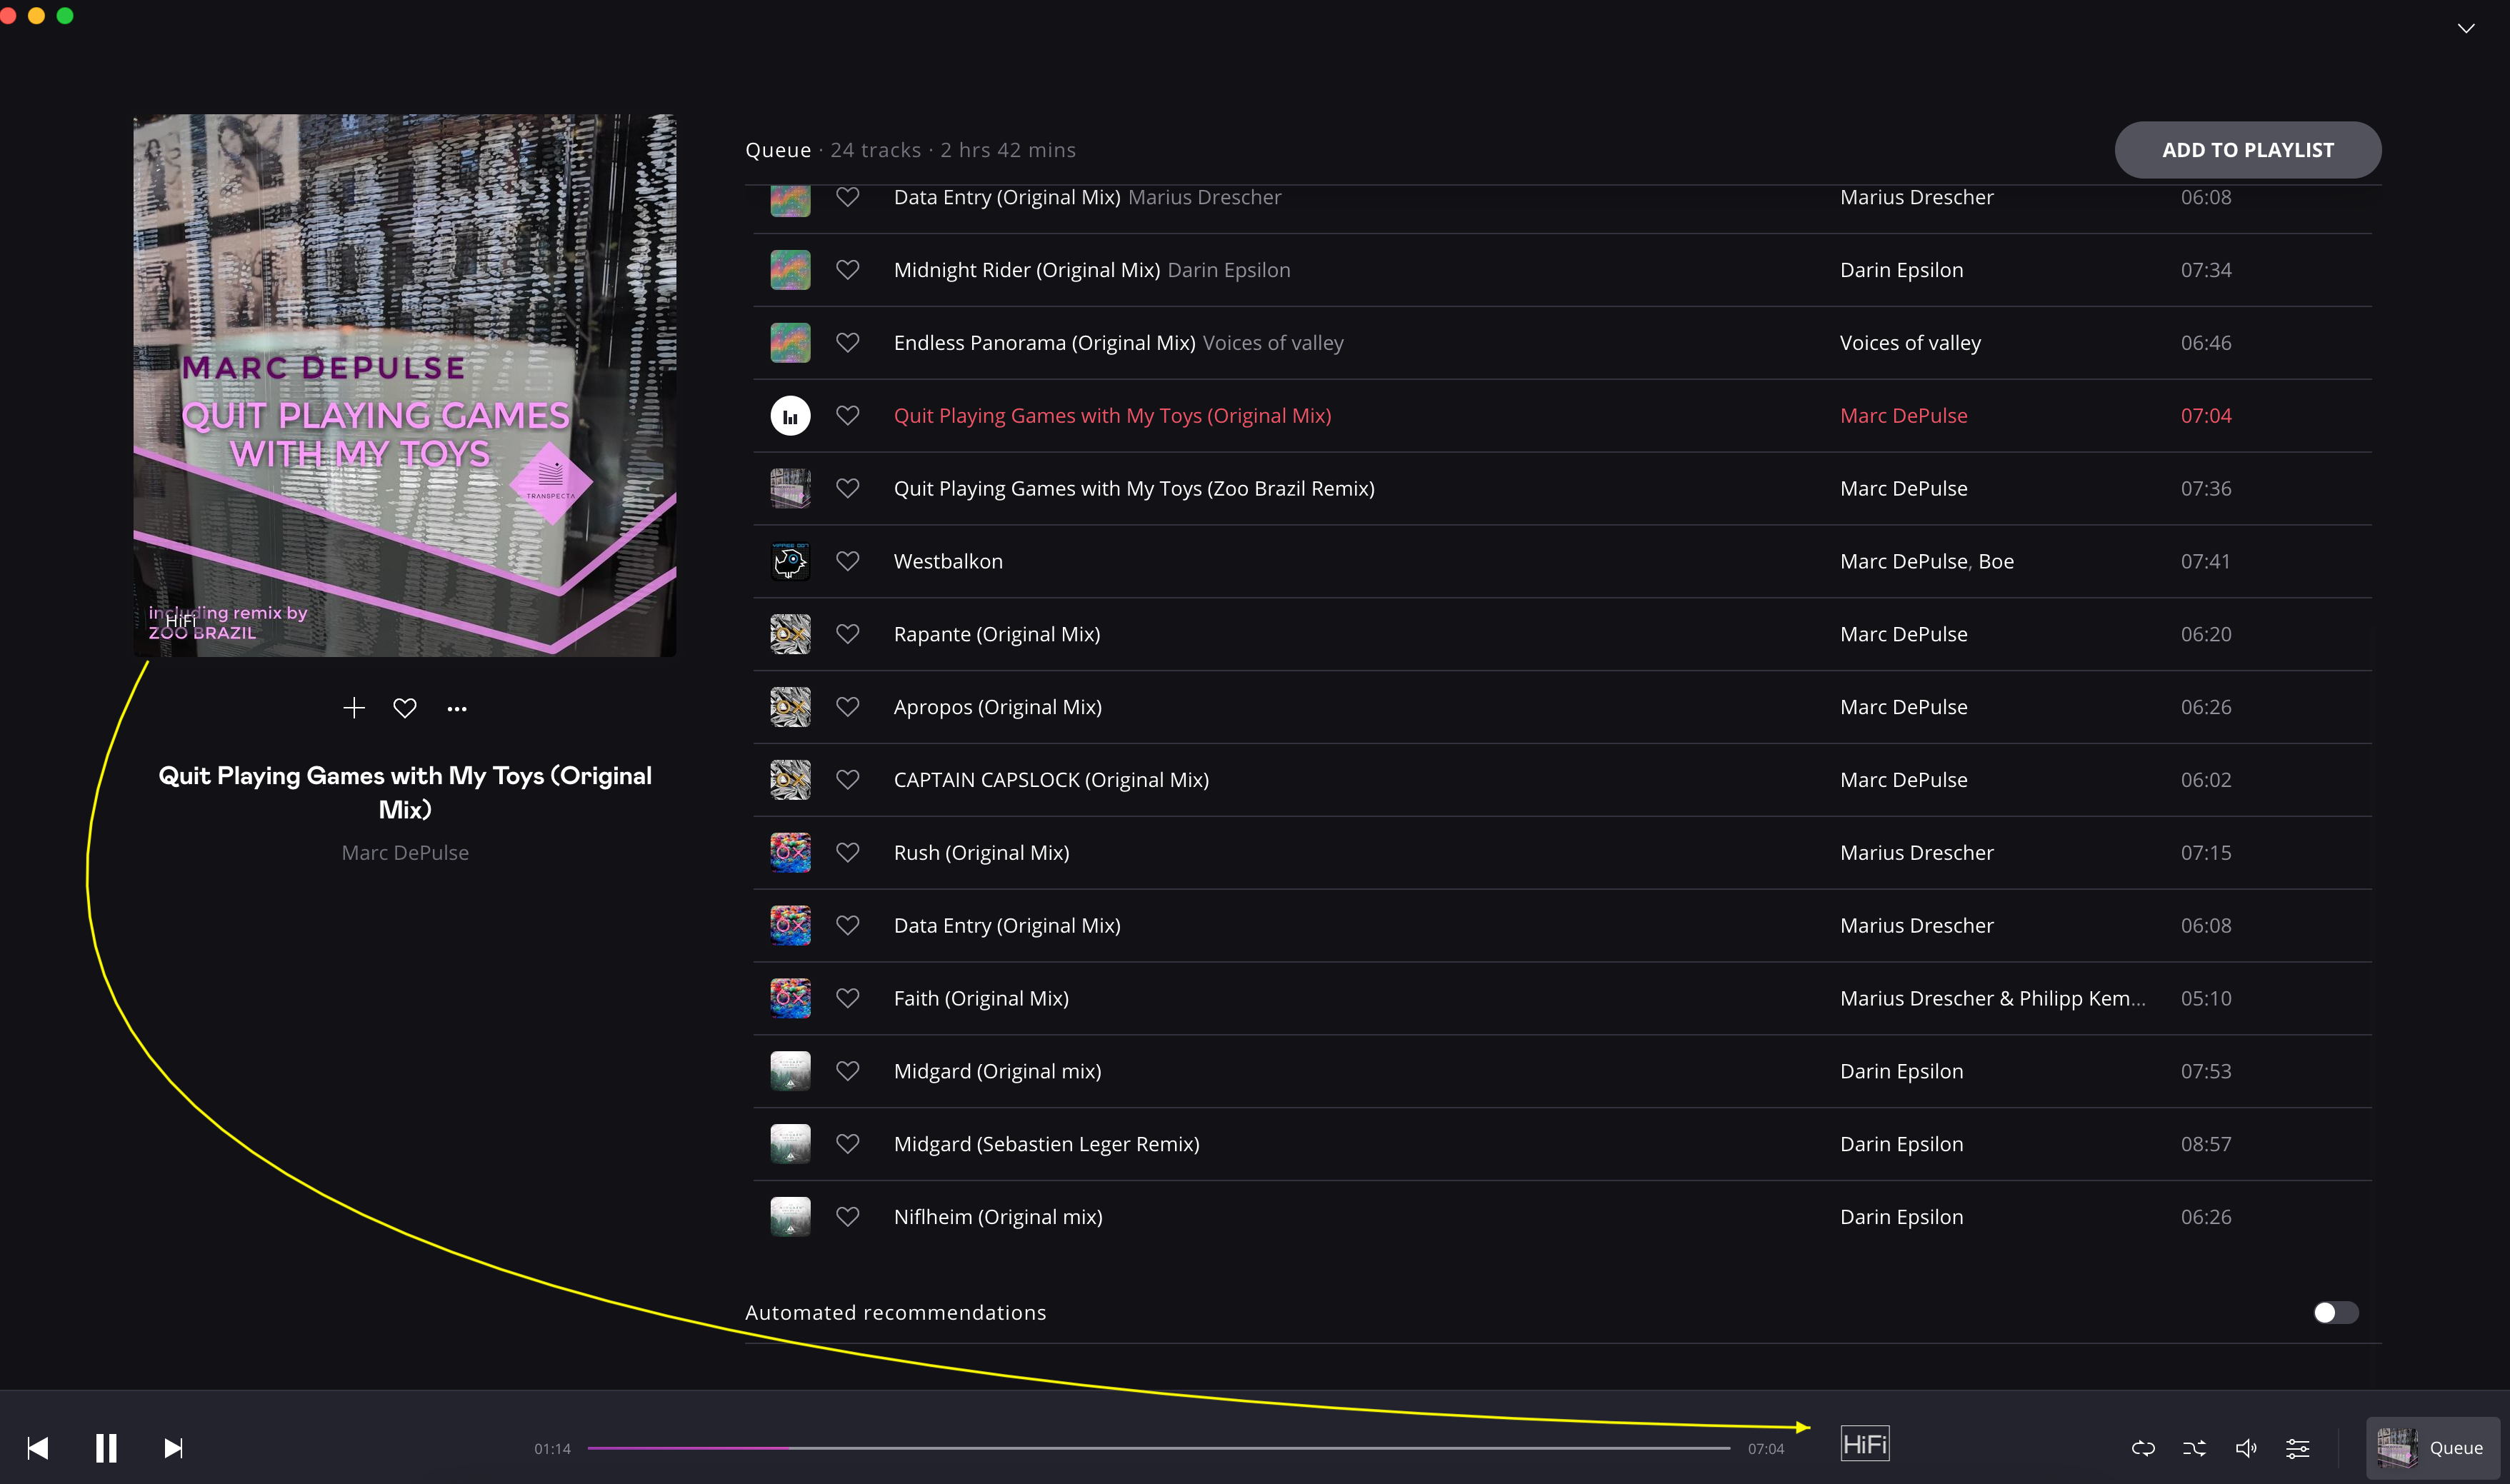This screenshot has height=1484, width=2510.
Task: Open the equalizer settings icon
Action: click(2298, 1447)
